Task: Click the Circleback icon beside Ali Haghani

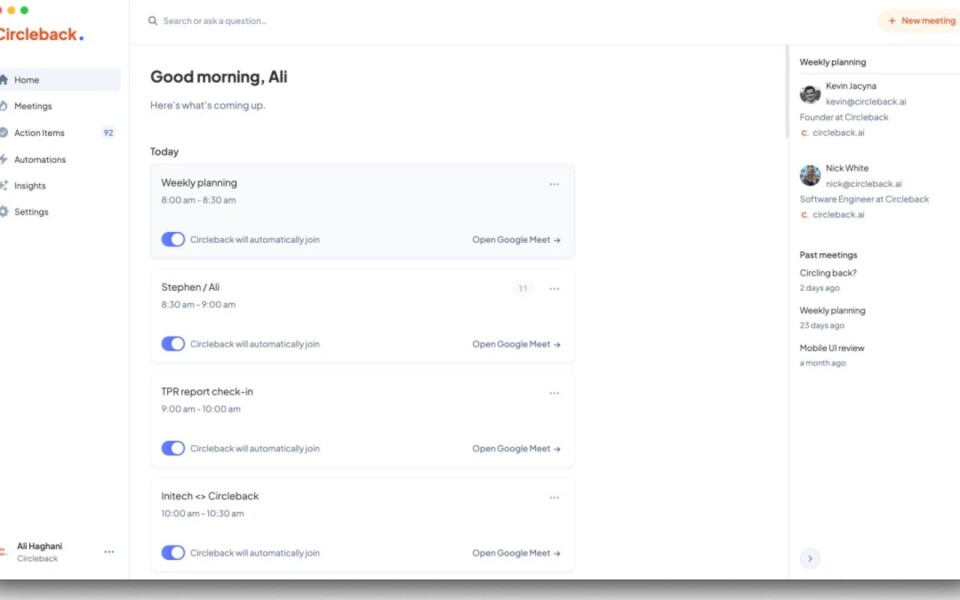Action: 3,552
